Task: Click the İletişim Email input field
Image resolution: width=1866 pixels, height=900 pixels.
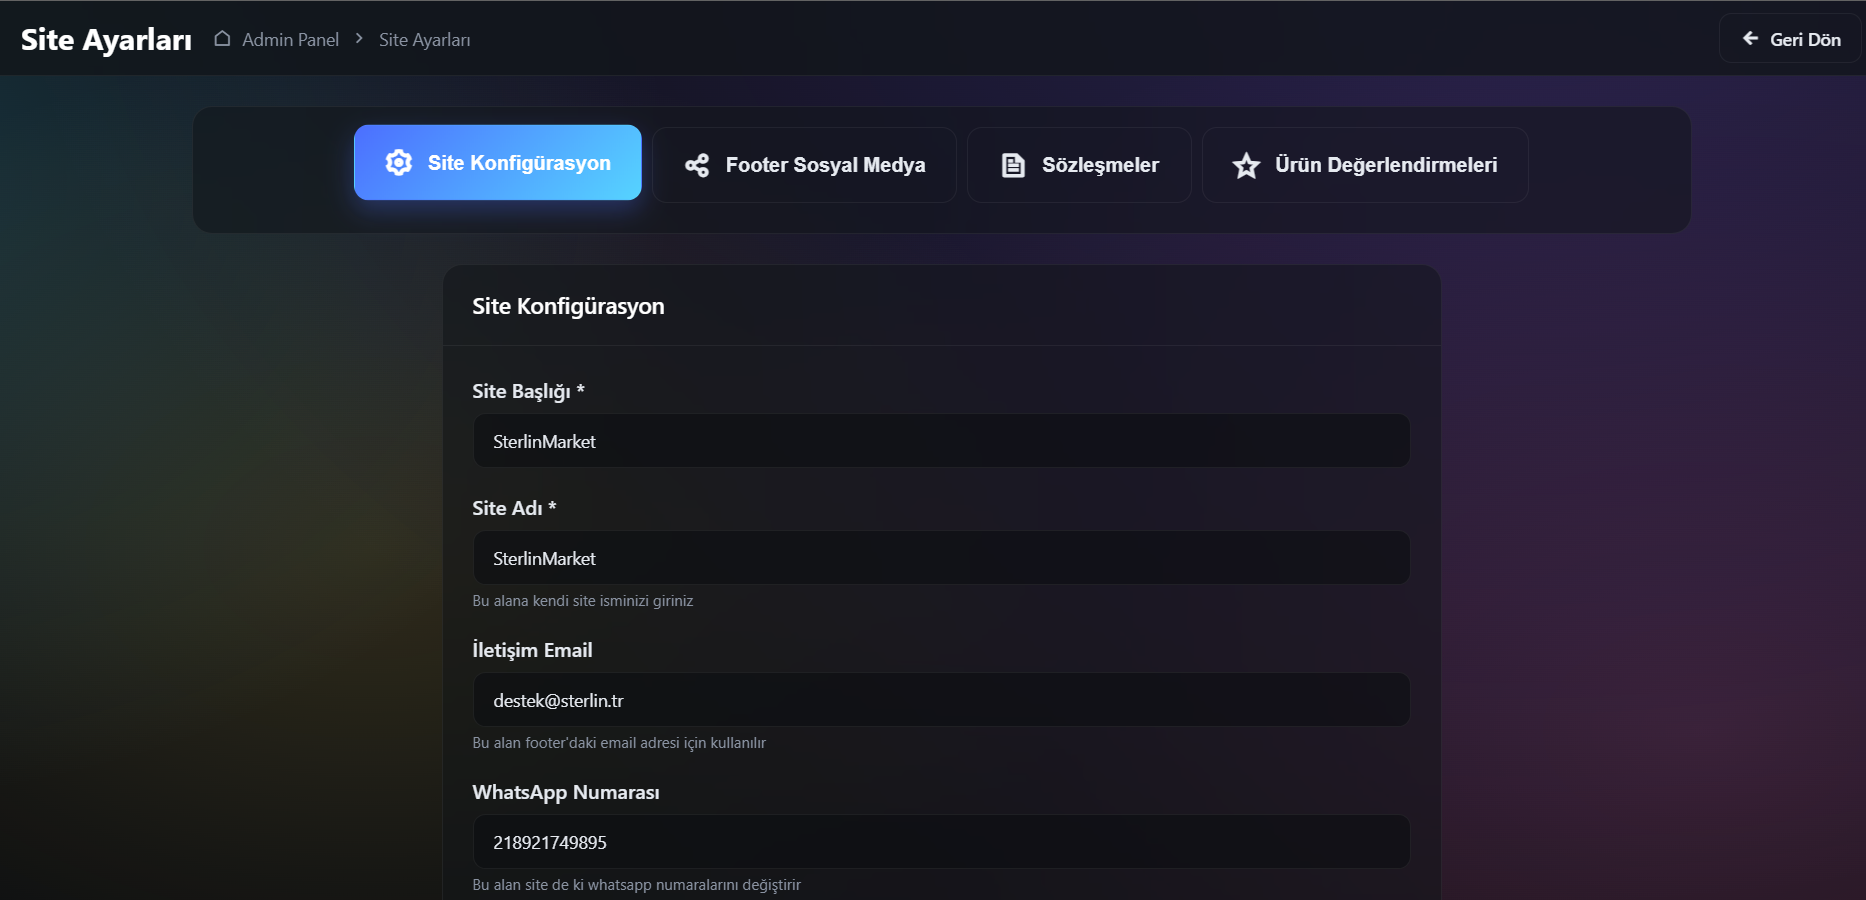Action: (x=941, y=700)
